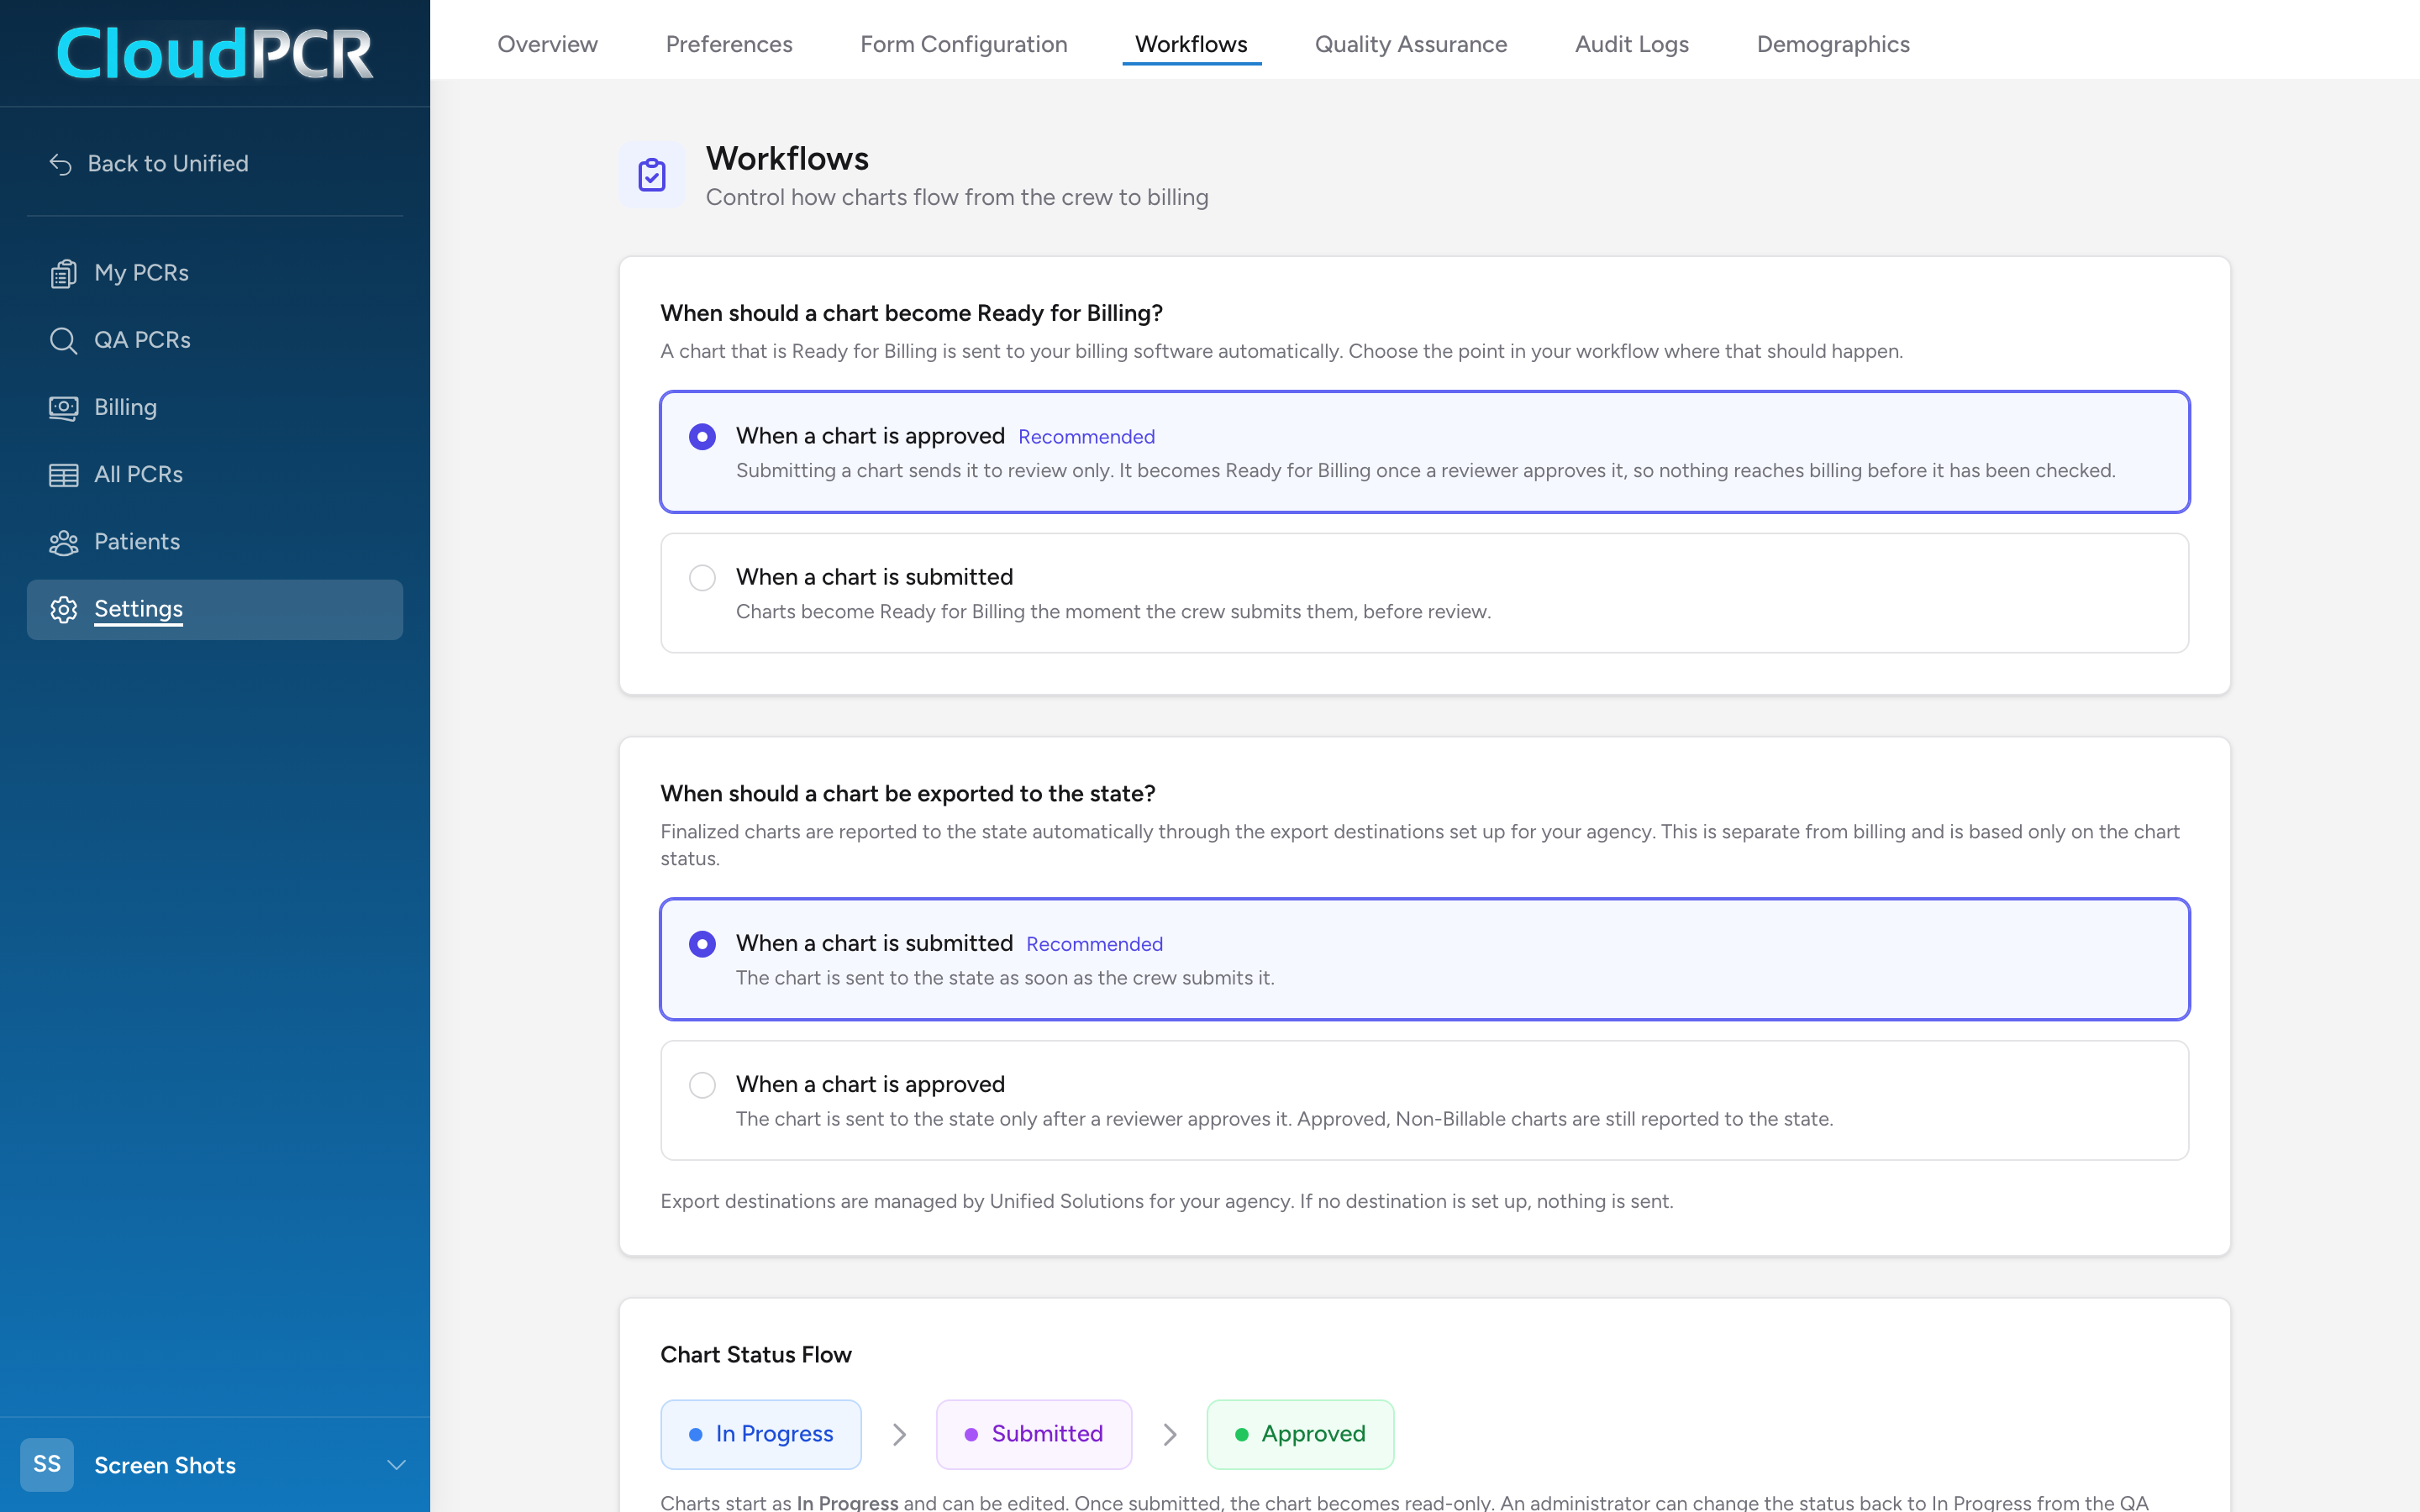The width and height of the screenshot is (2420, 1512).
Task: Click the Settings sidebar link
Action: coord(215,609)
